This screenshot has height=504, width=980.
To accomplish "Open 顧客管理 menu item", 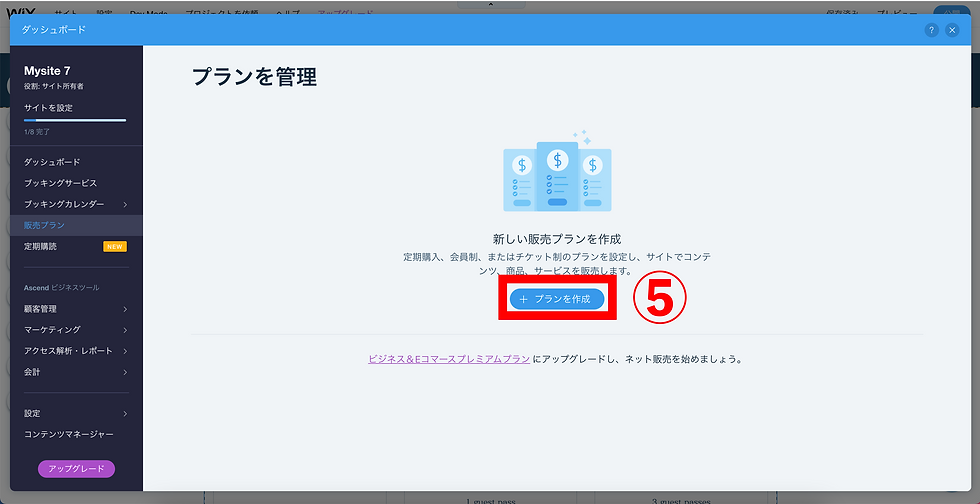I will coord(41,309).
